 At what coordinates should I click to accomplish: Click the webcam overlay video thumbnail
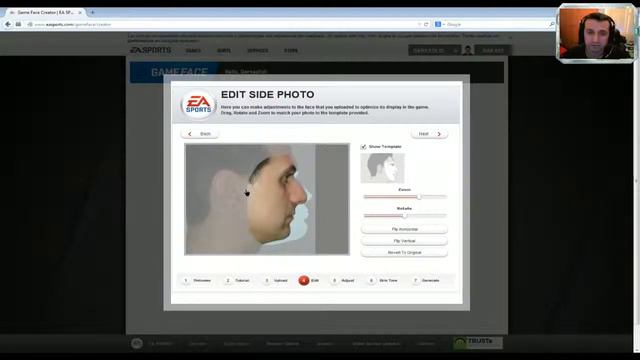pyautogui.click(x=596, y=33)
